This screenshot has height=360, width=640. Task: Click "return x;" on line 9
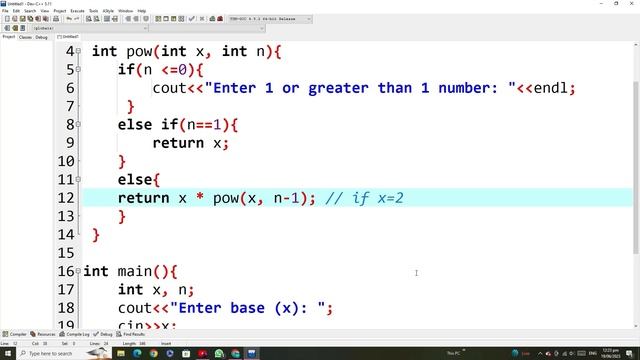tap(191, 143)
